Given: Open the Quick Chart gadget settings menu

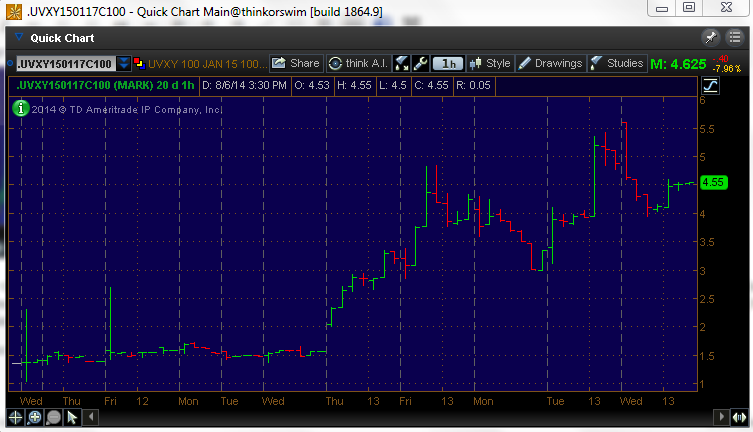Looking at the screenshot, I should click(733, 38).
